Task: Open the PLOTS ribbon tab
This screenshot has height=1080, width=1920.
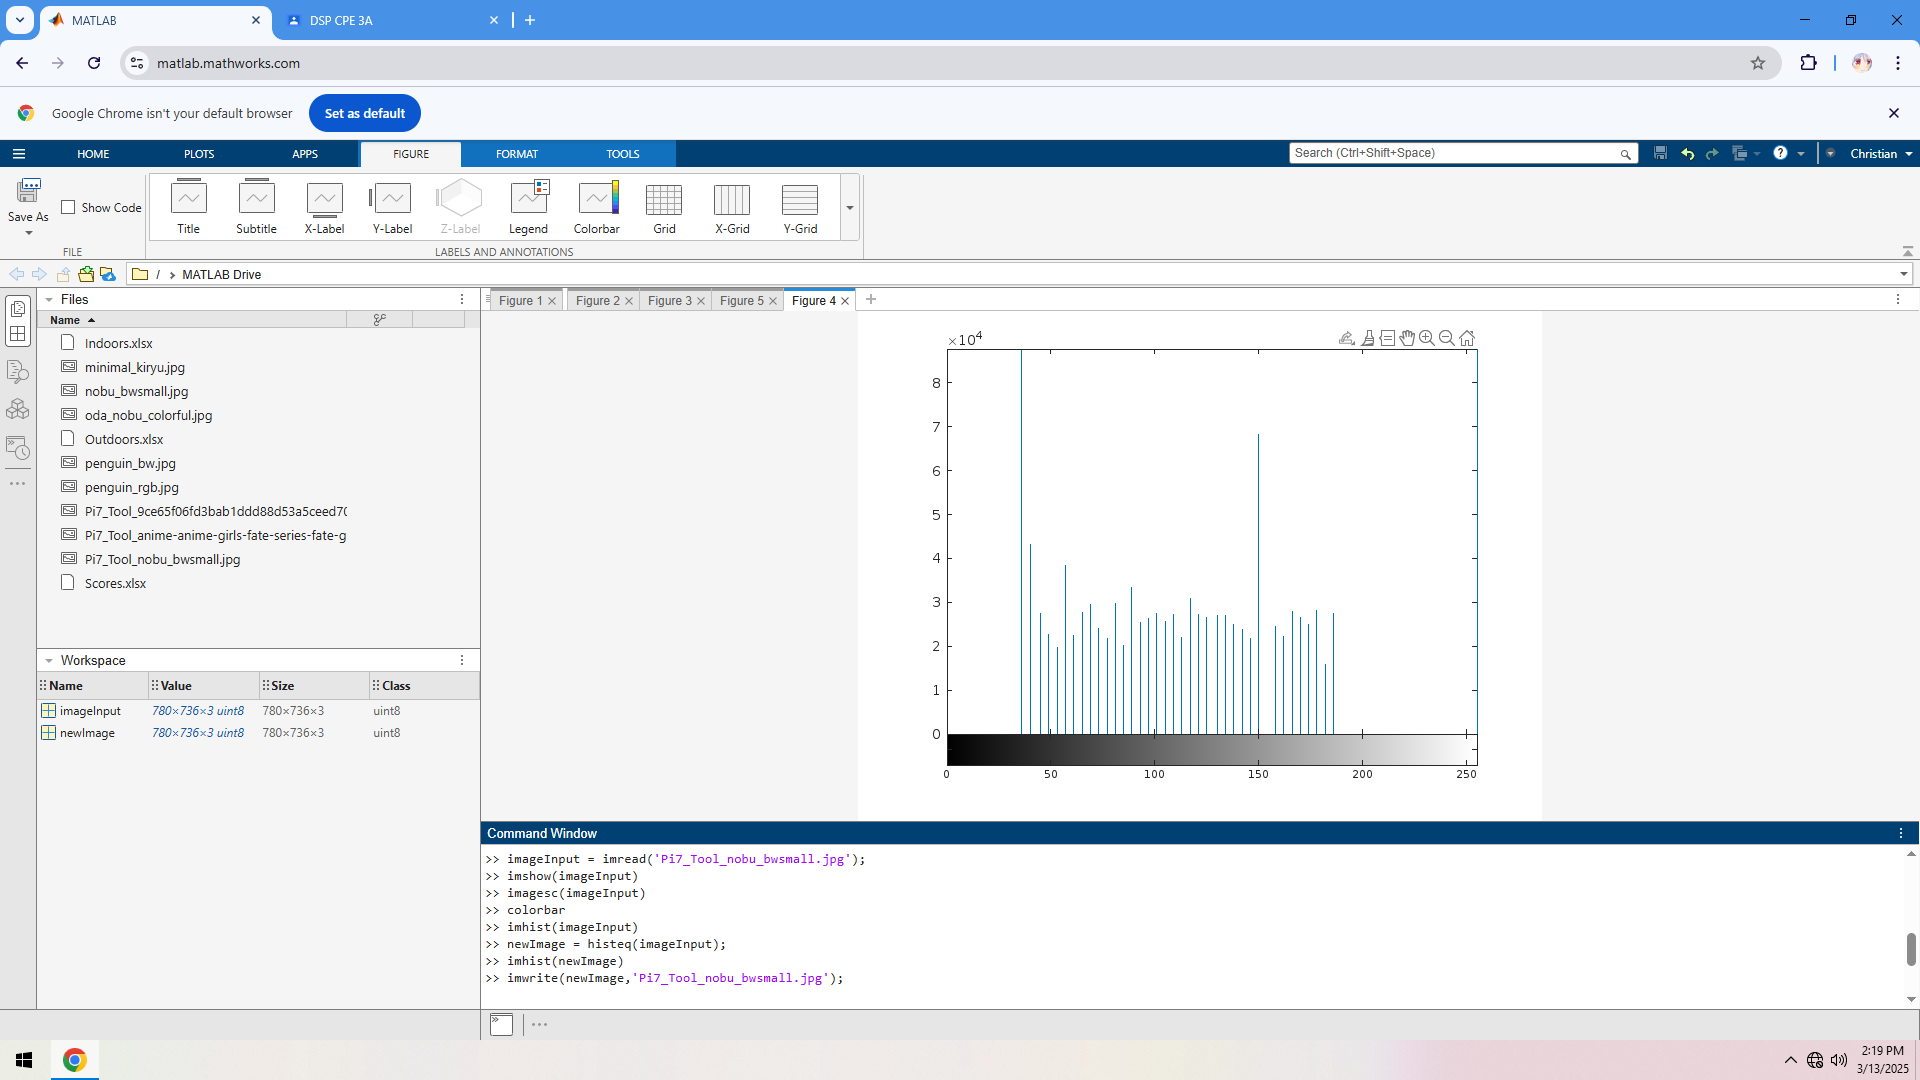Action: pos(199,154)
